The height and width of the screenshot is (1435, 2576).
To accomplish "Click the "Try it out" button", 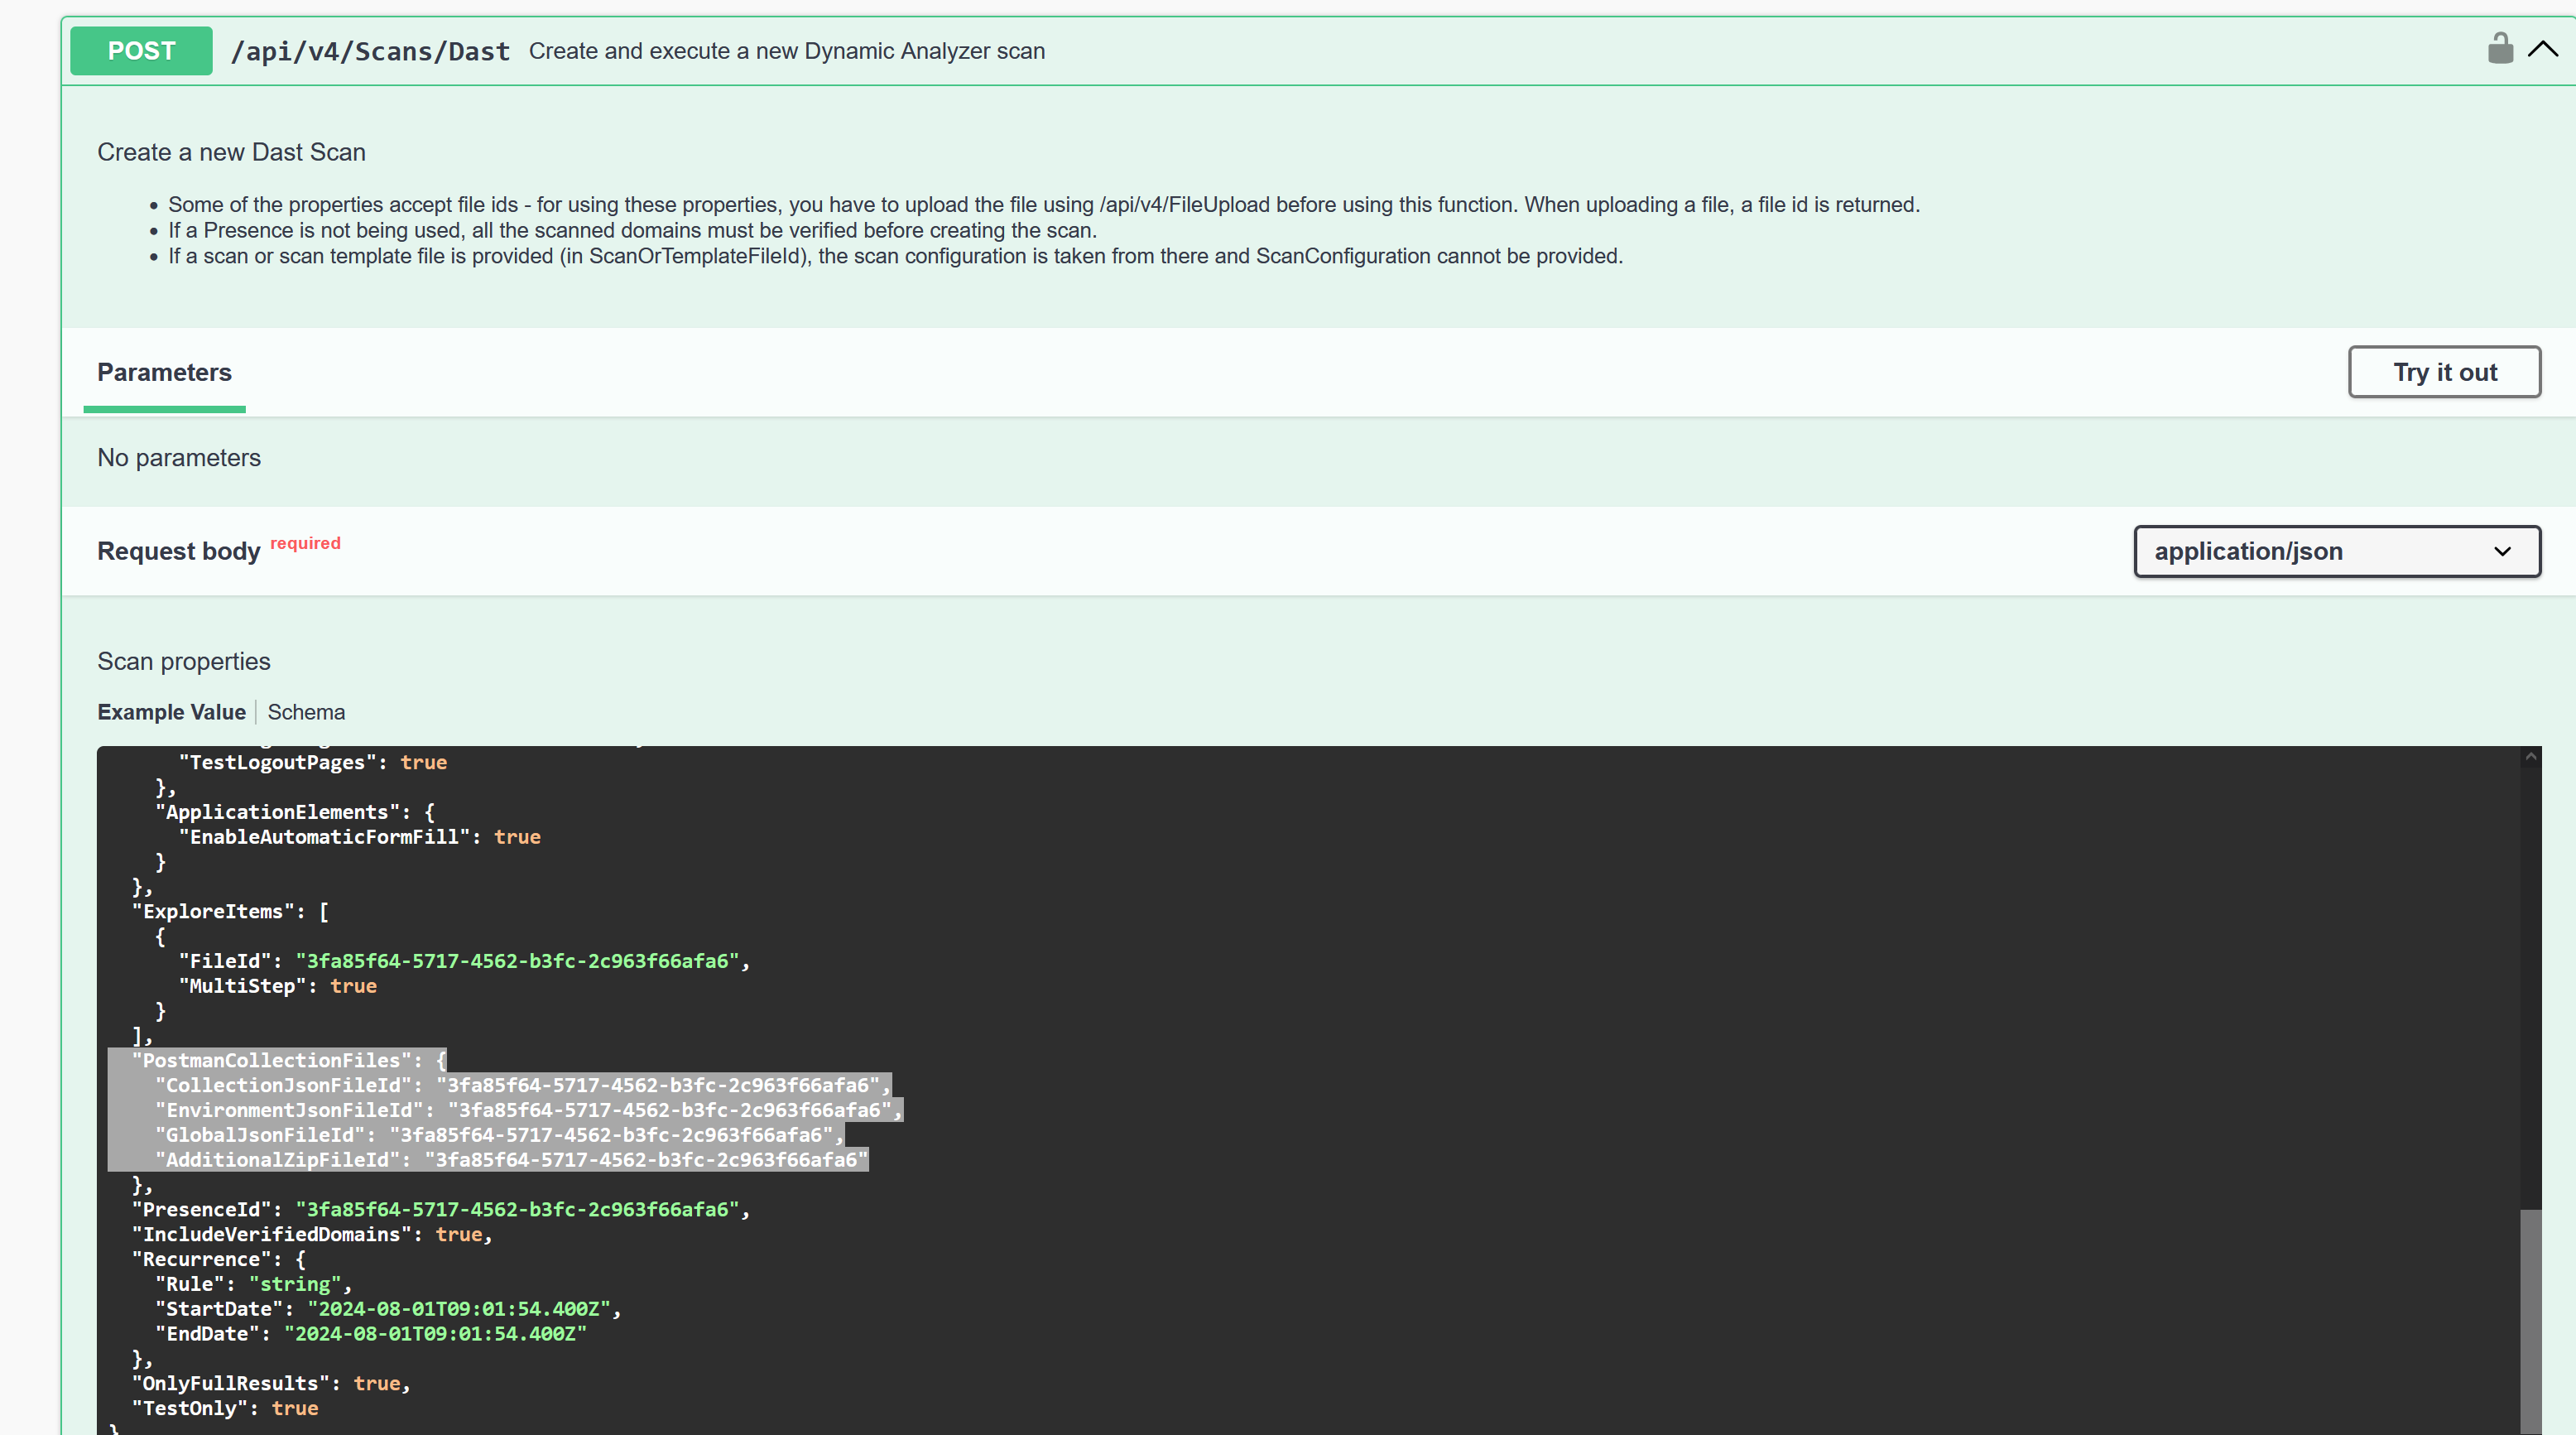I will click(2444, 371).
